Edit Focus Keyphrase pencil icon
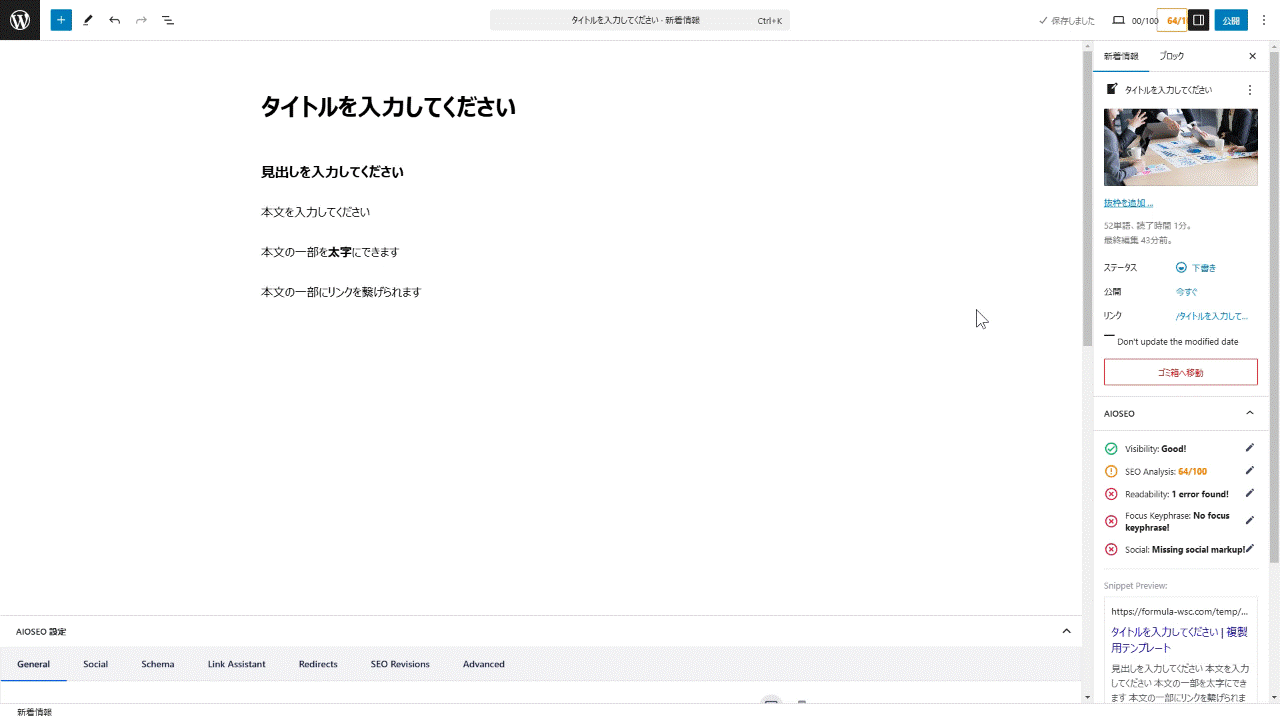 [x=1249, y=520]
